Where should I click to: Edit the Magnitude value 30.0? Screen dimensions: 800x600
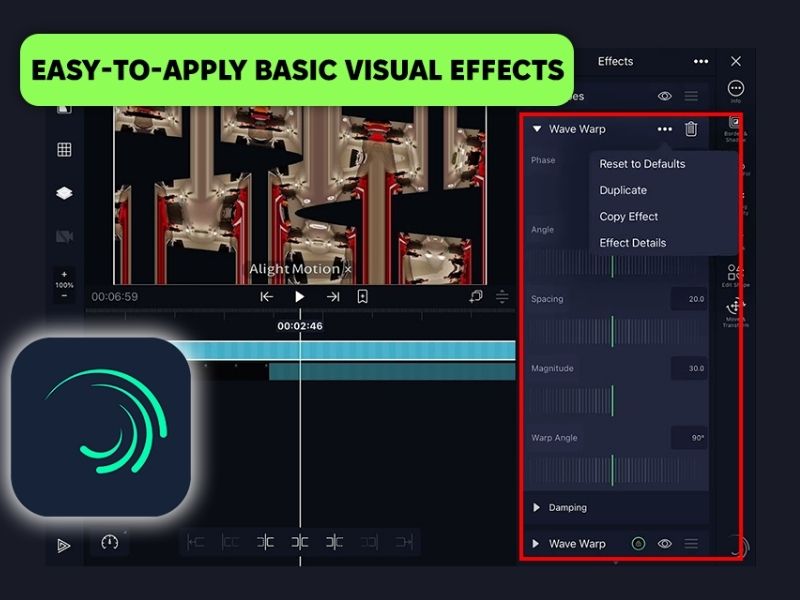point(689,368)
